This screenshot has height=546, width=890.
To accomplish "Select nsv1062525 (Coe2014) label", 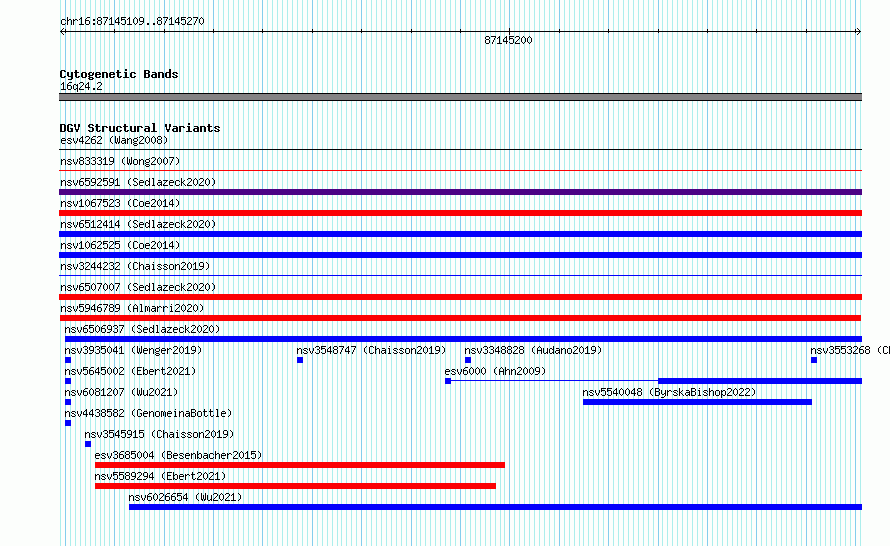I will coord(120,245).
